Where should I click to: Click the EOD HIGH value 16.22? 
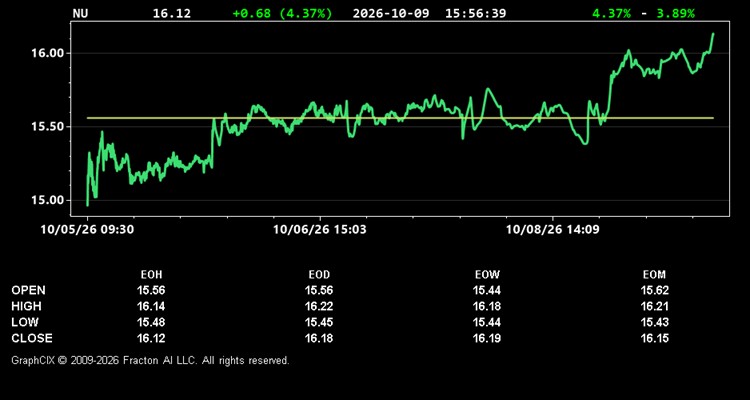[319, 306]
